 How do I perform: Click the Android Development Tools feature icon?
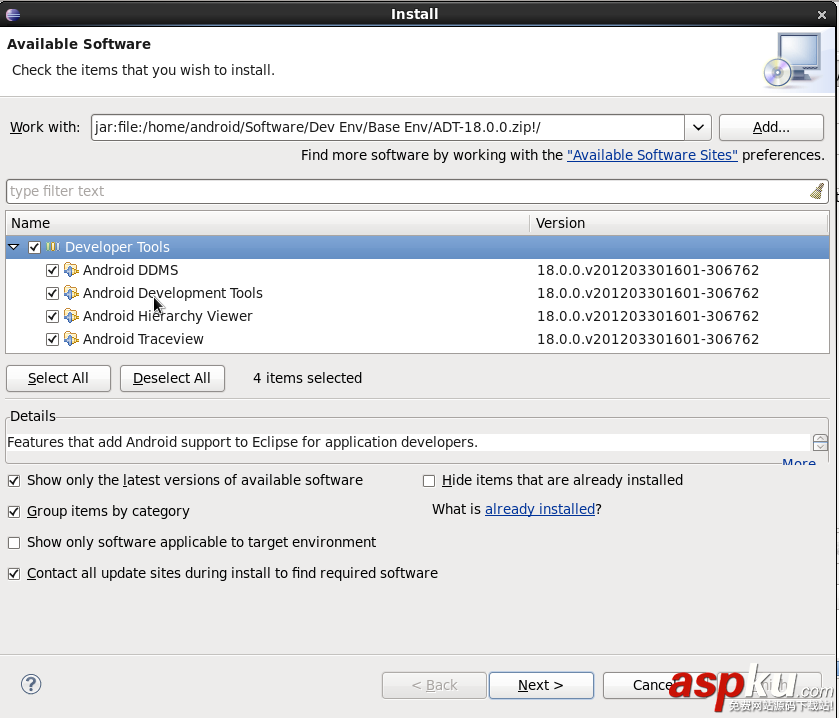[71, 293]
